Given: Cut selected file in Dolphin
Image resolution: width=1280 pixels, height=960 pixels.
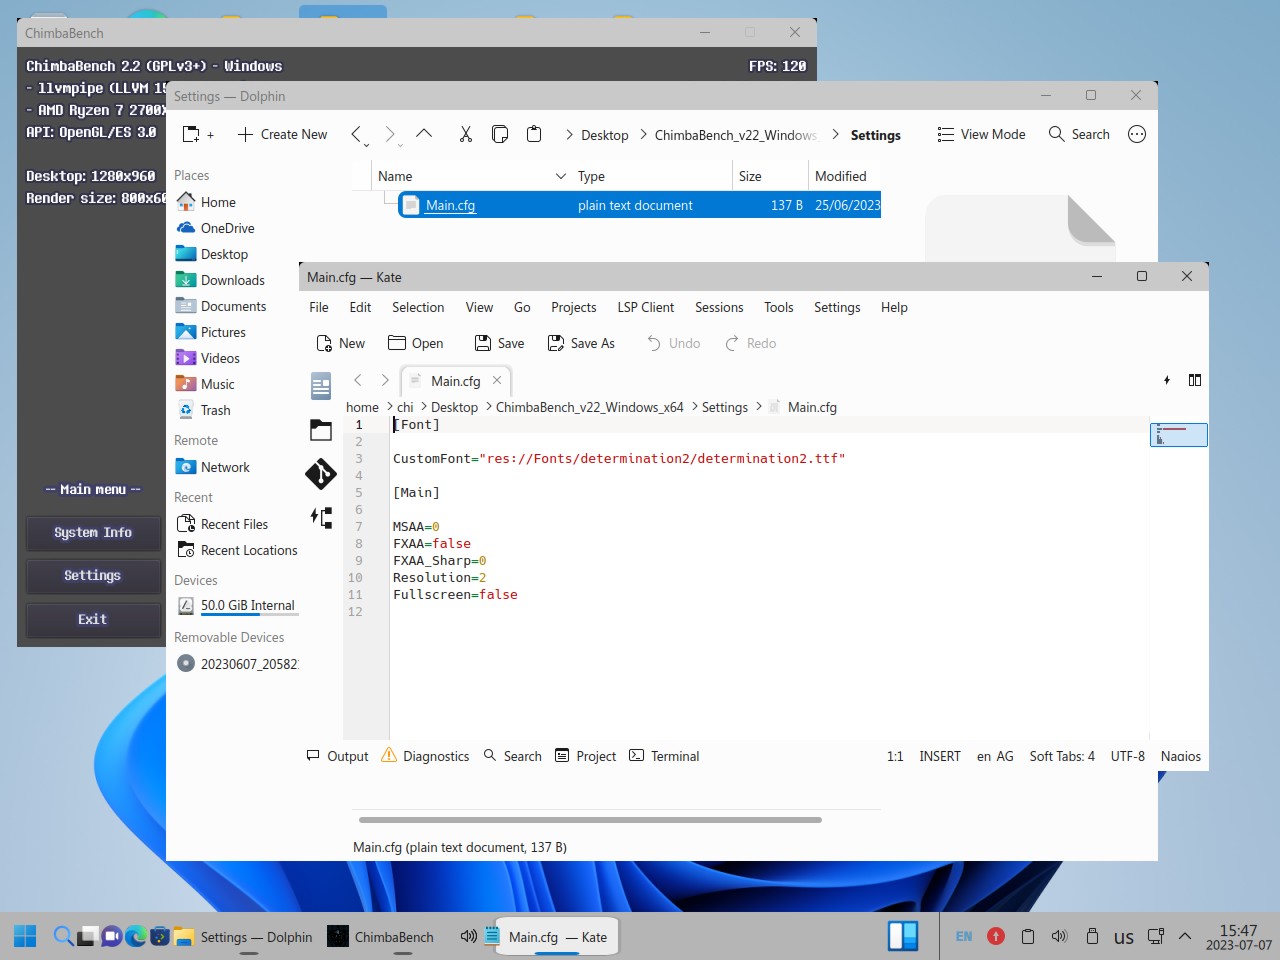Looking at the screenshot, I should (465, 134).
